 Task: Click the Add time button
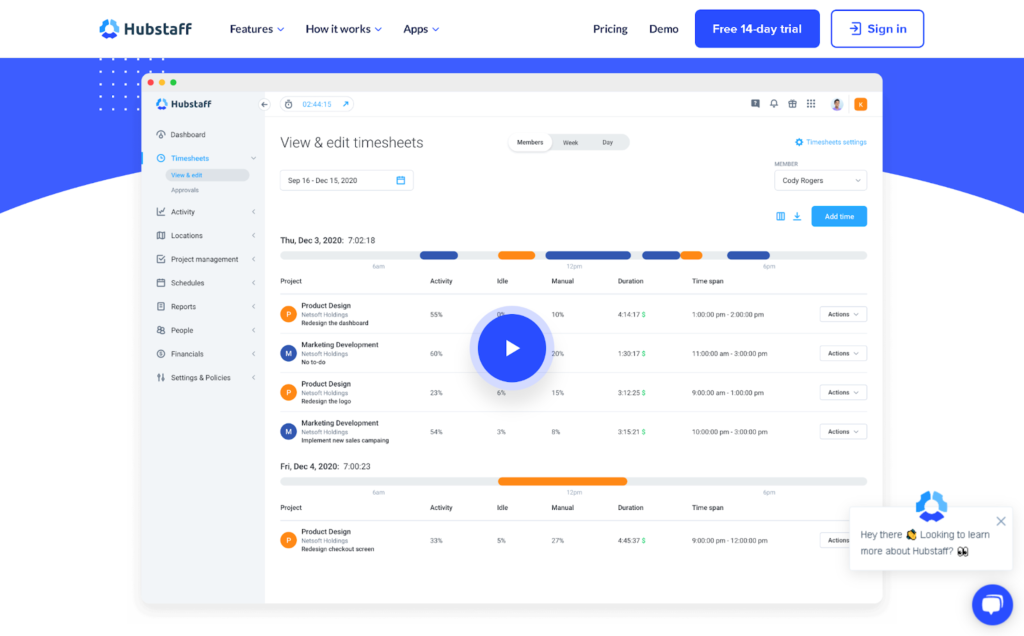click(x=839, y=216)
